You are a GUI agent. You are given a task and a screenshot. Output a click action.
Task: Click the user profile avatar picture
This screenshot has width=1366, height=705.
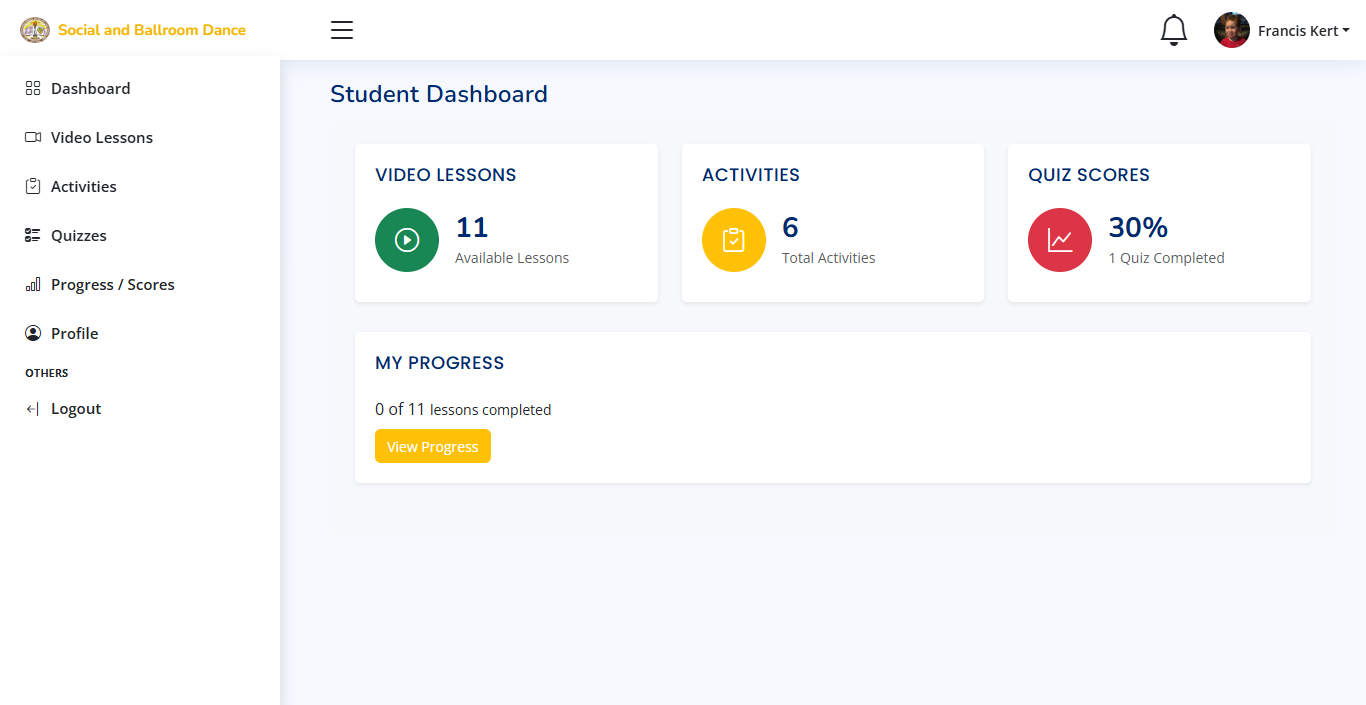coord(1231,30)
